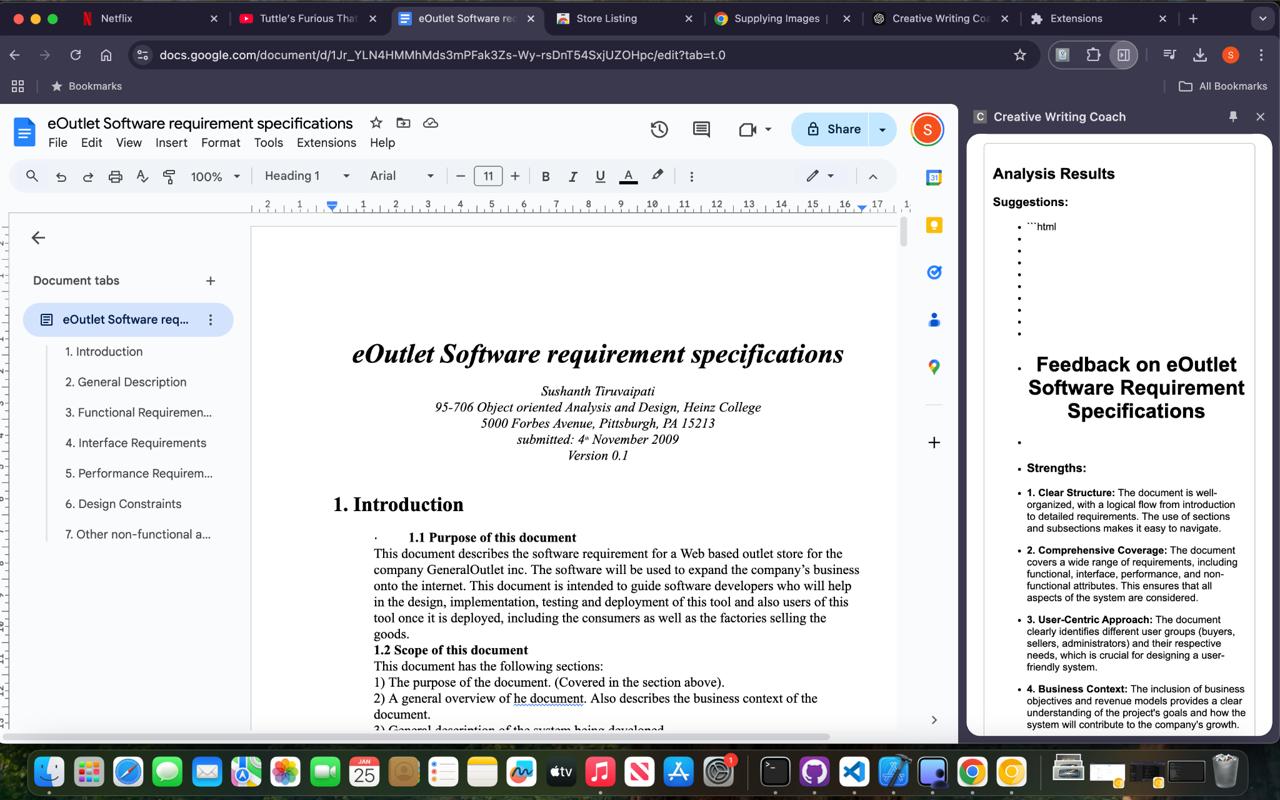Open Google Keep in side panel
Image resolution: width=1280 pixels, height=800 pixels.
coord(934,225)
